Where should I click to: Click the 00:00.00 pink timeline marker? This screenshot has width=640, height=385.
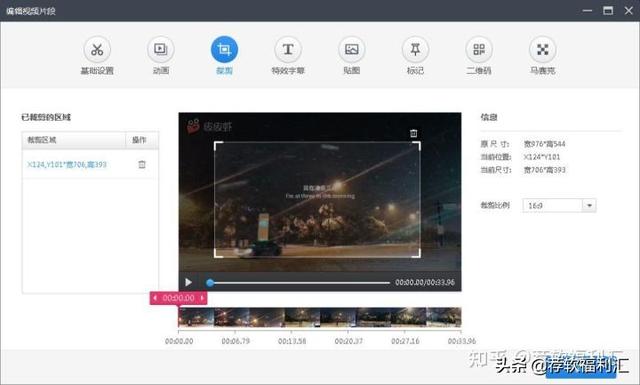(178, 298)
